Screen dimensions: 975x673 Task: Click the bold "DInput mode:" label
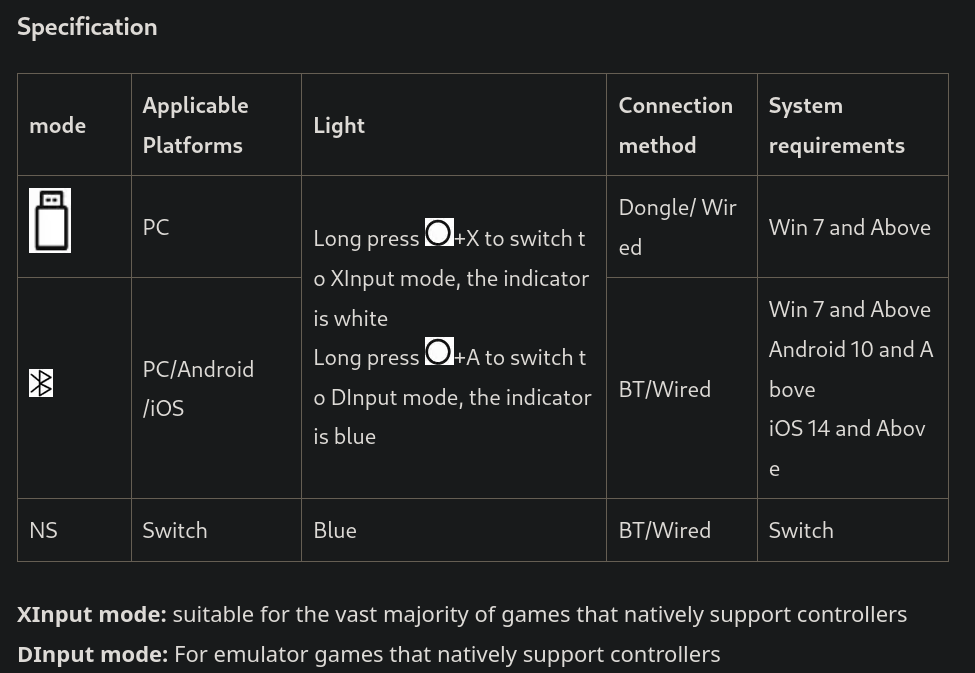pos(92,654)
